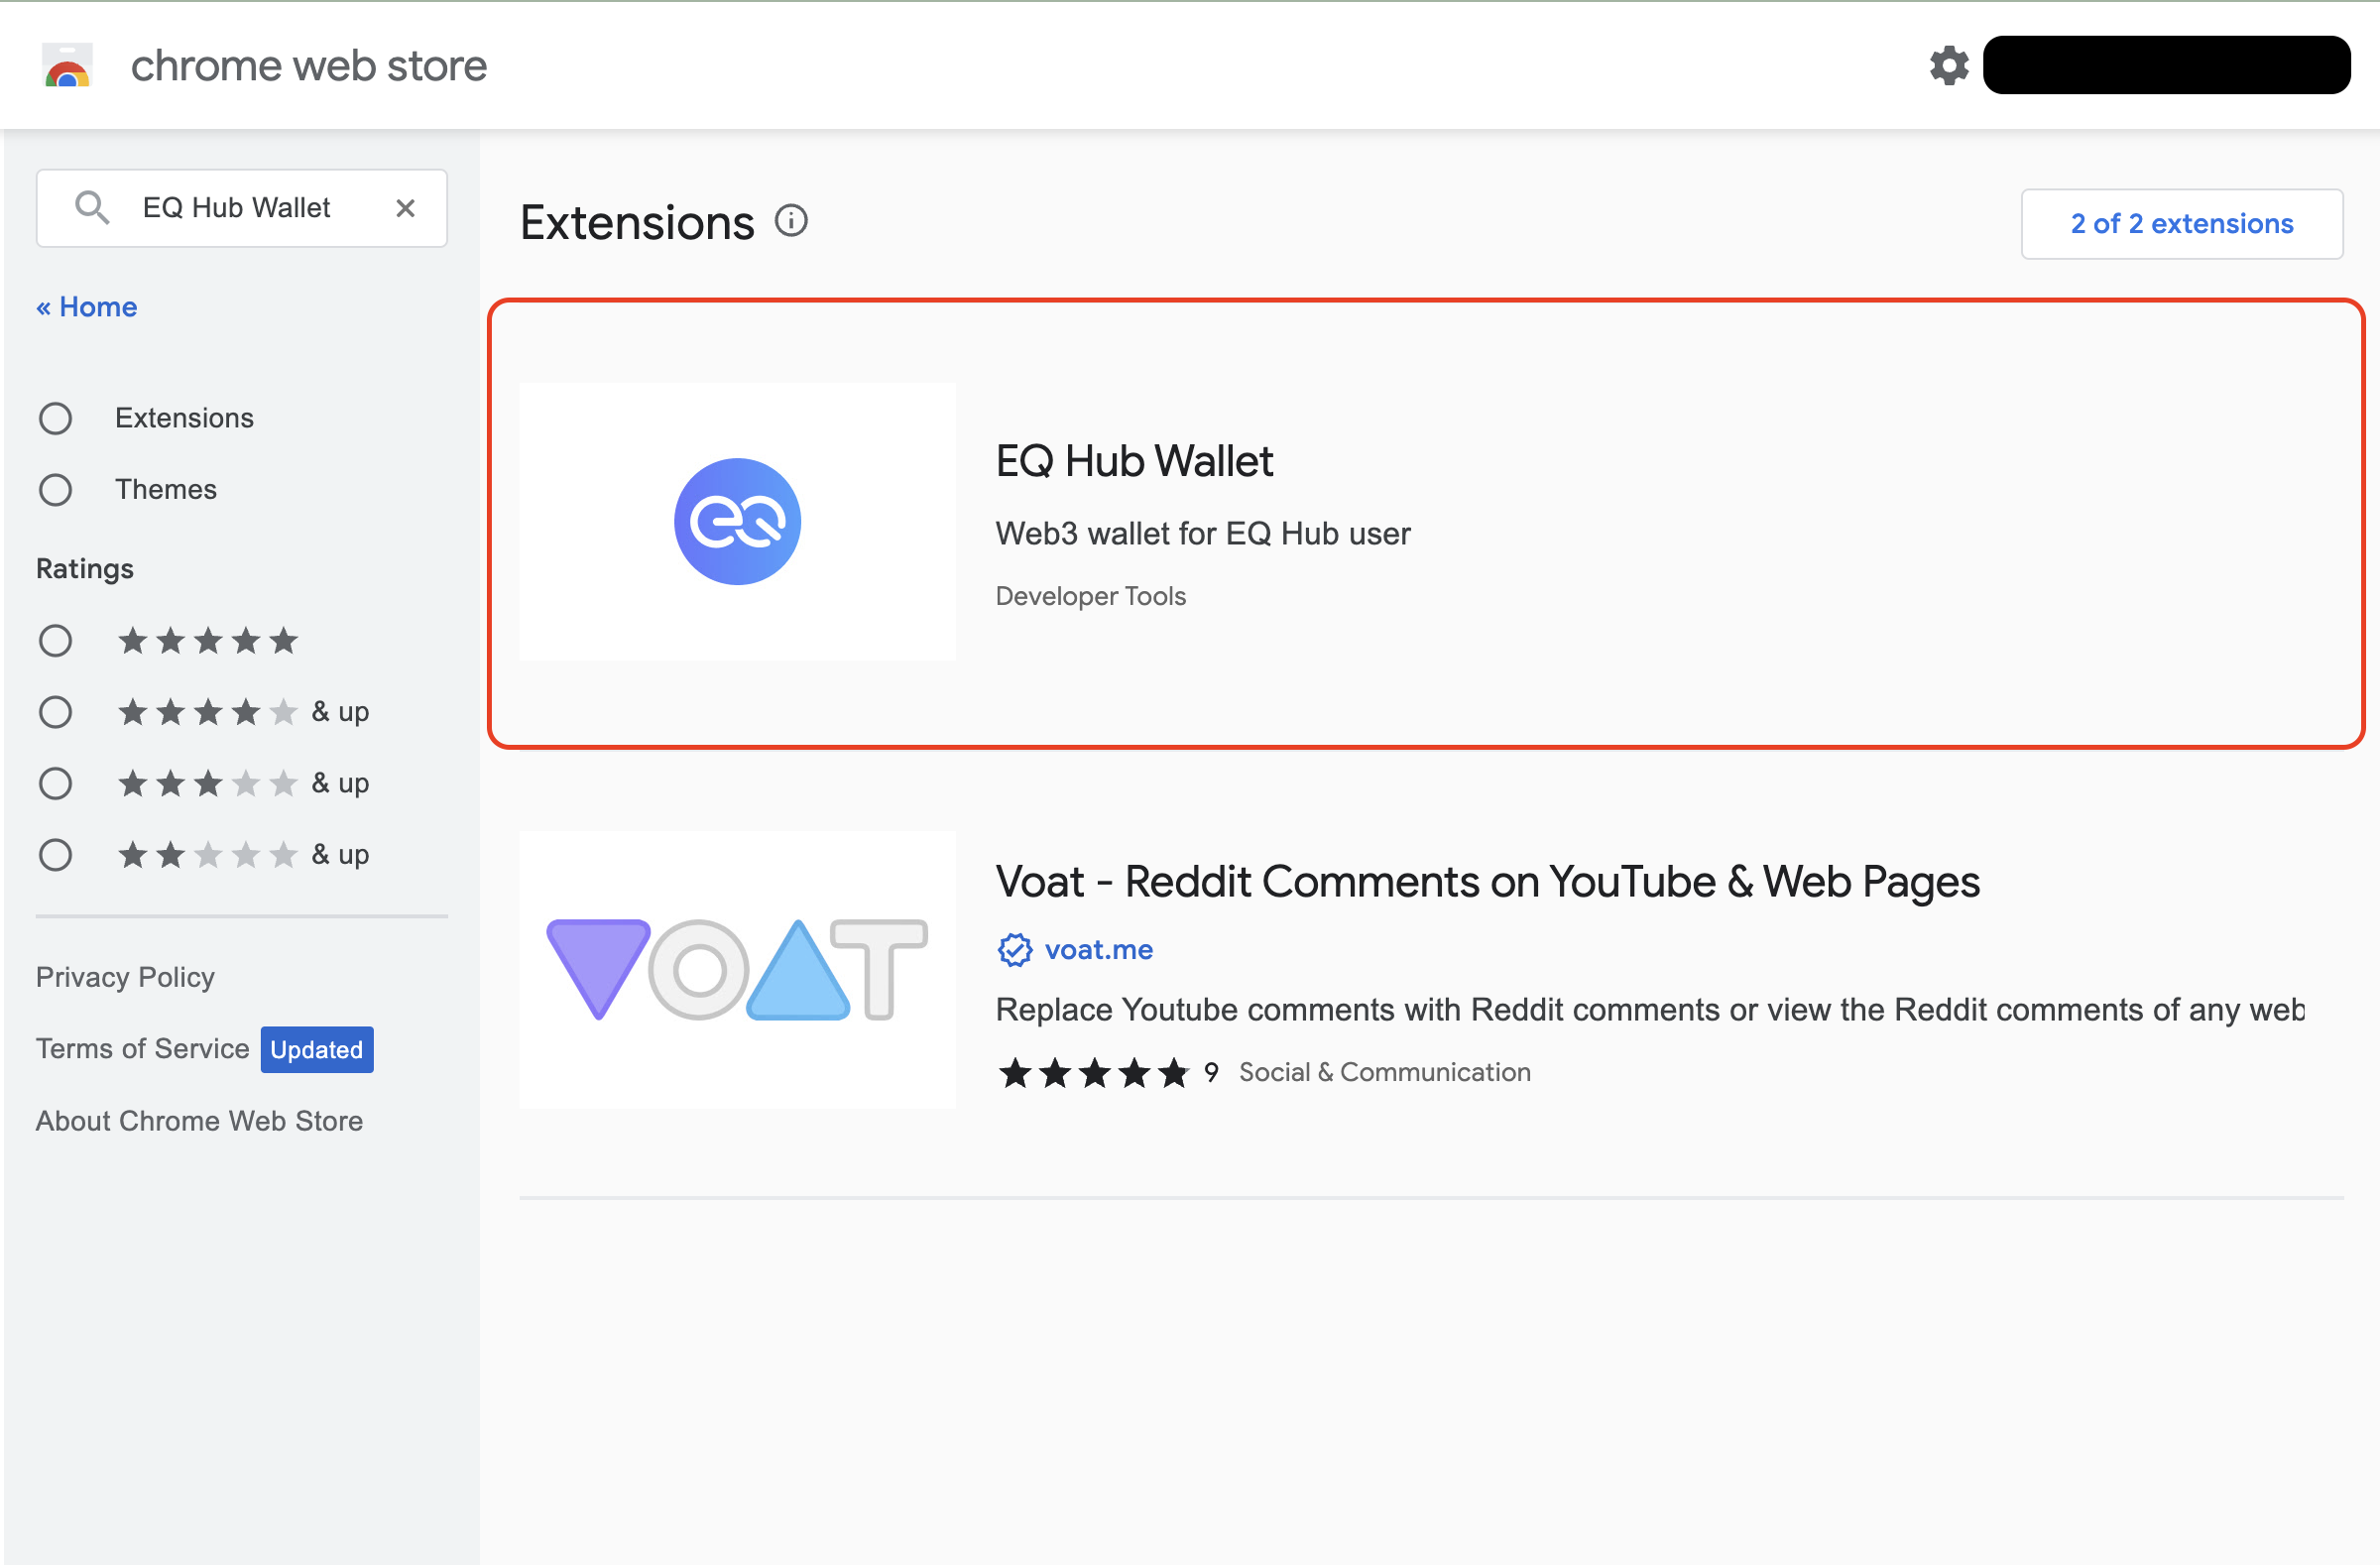Select the 2 stars & up filter
This screenshot has width=2380, height=1565.
[56, 856]
